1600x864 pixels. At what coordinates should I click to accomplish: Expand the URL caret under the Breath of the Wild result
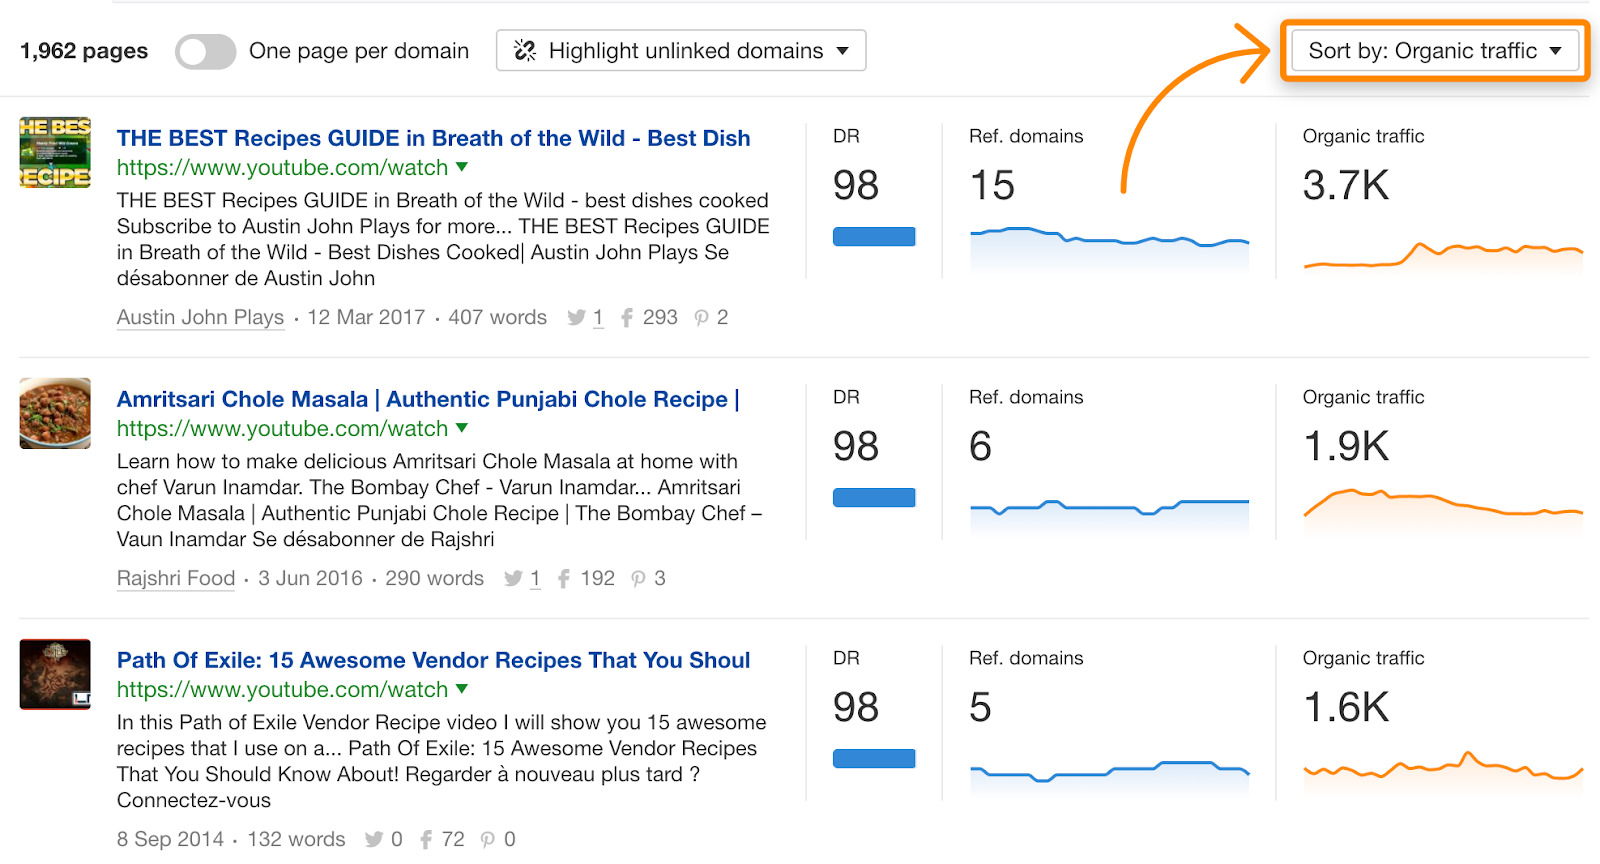click(461, 168)
